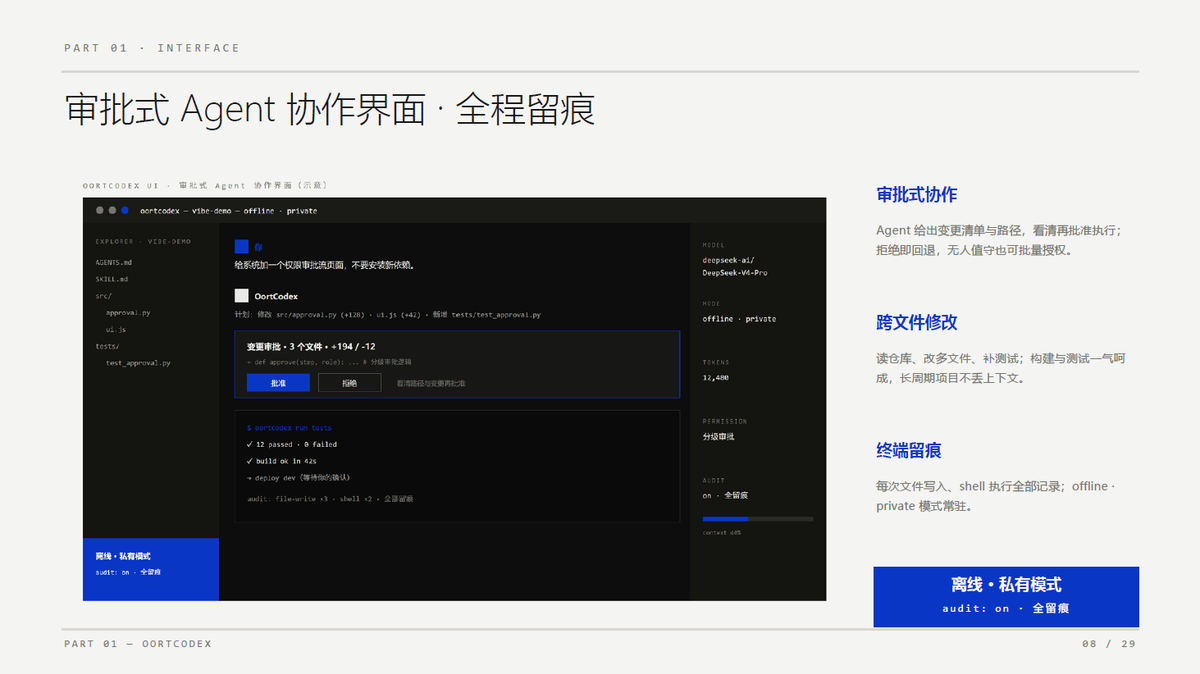Image resolution: width=1200 pixels, height=674 pixels.
Task: Click the 变更审批 · 3 个文件 header
Action: click(311, 346)
